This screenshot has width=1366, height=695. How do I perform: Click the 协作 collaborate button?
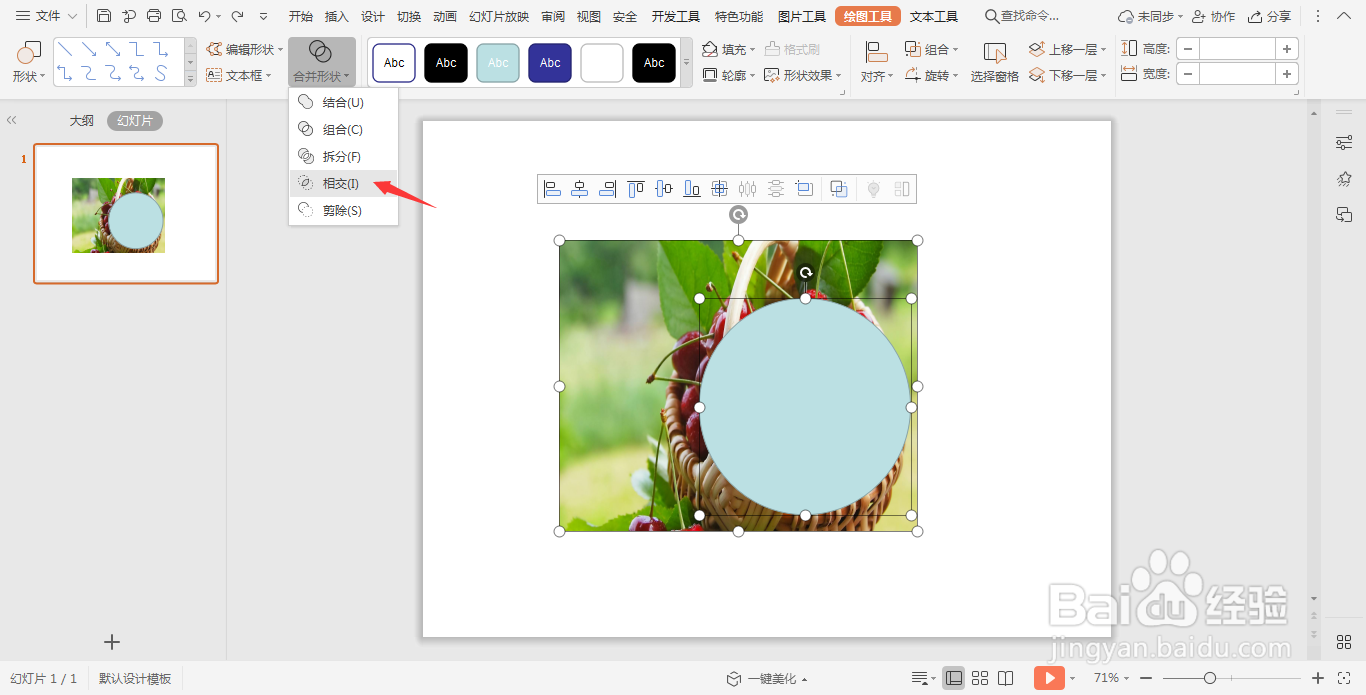[x=1213, y=16]
